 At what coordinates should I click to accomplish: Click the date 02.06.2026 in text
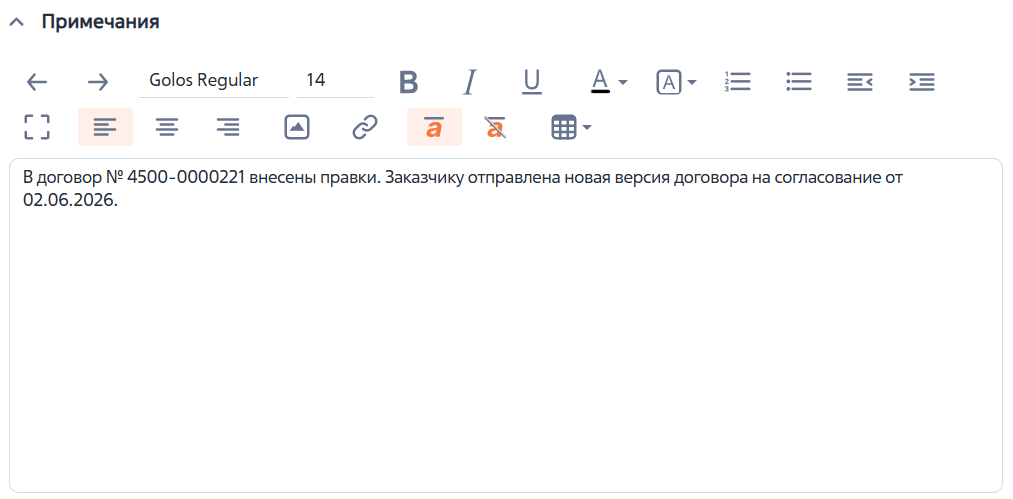pyautogui.click(x=70, y=201)
